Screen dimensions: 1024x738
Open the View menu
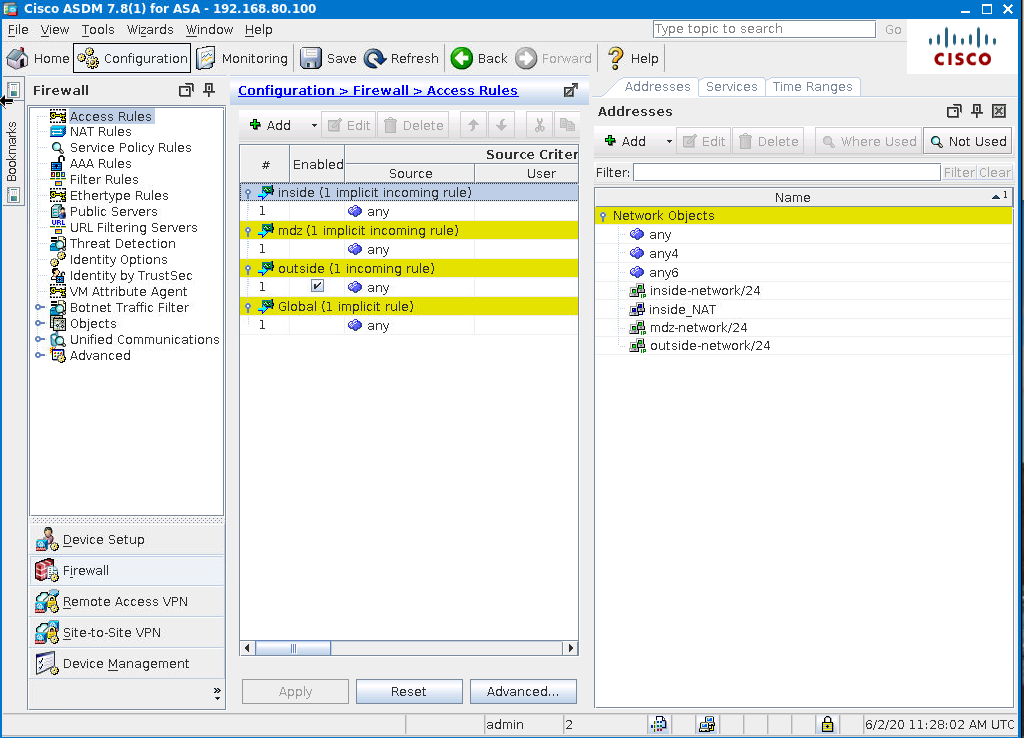point(54,29)
